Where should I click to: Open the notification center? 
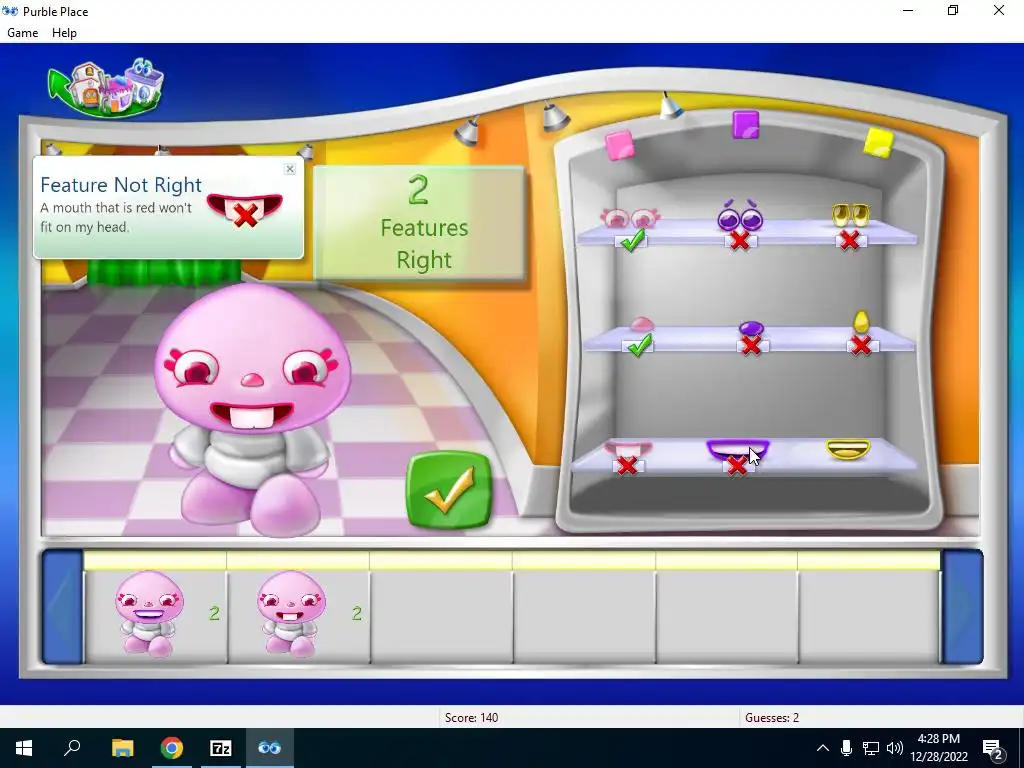coord(993,748)
